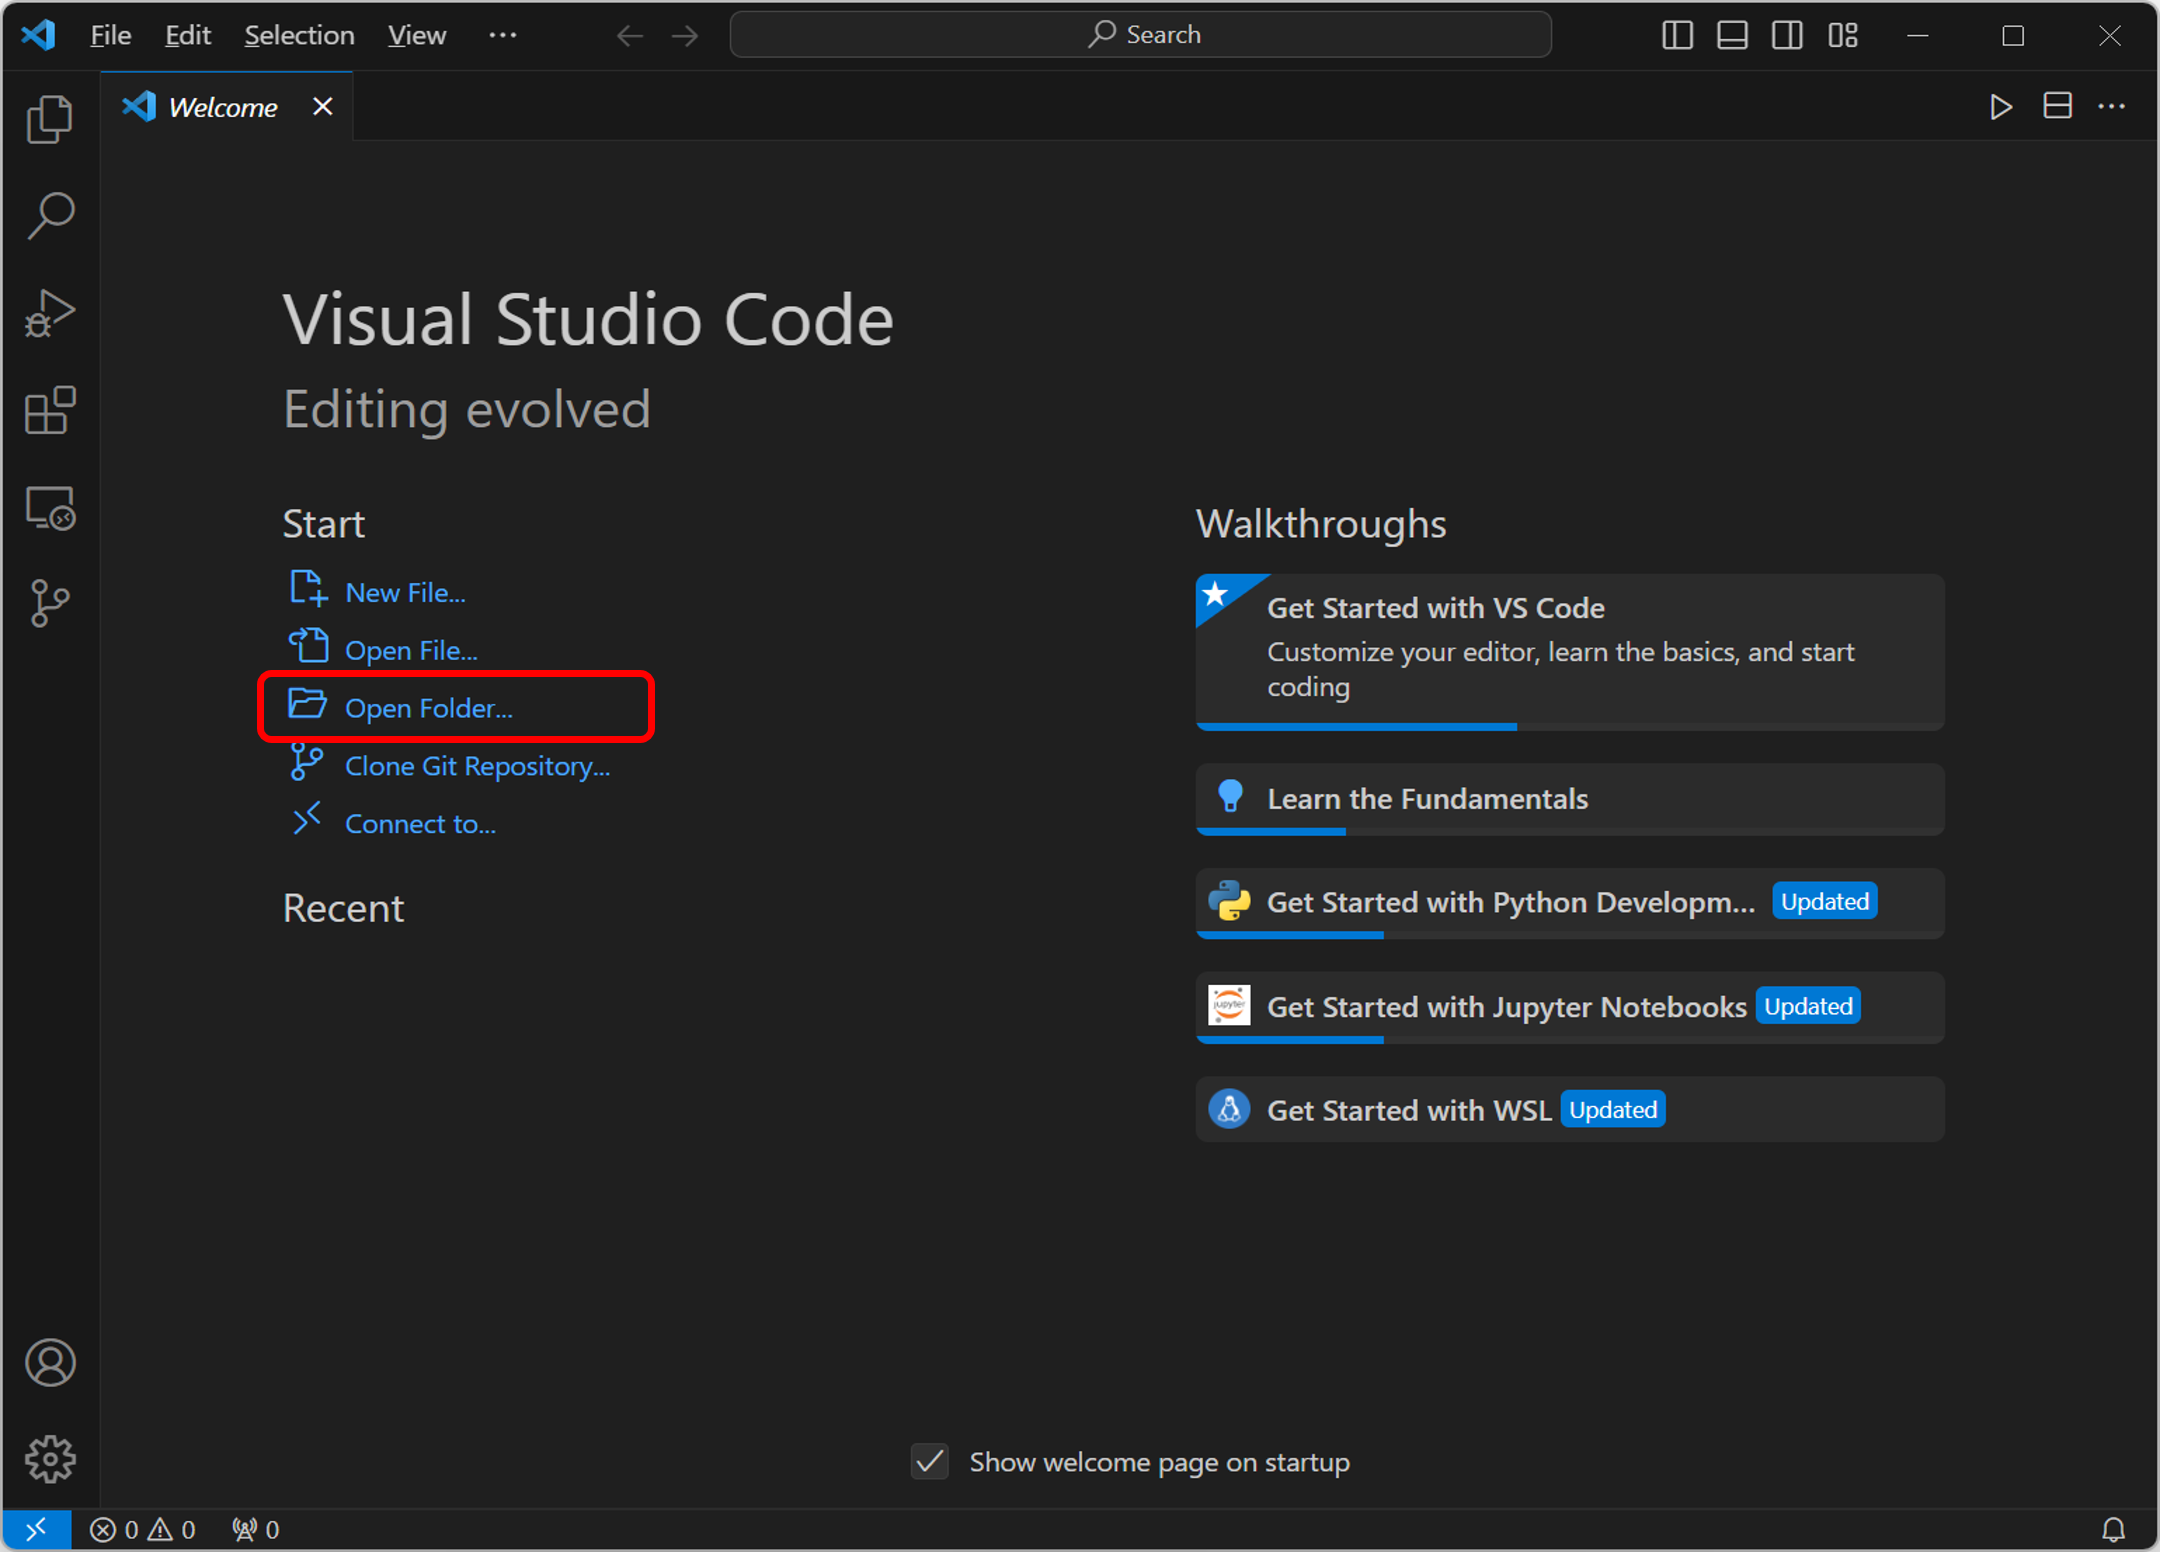The height and width of the screenshot is (1552, 2160).
Task: Open the Customize Layout menu
Action: point(1843,35)
